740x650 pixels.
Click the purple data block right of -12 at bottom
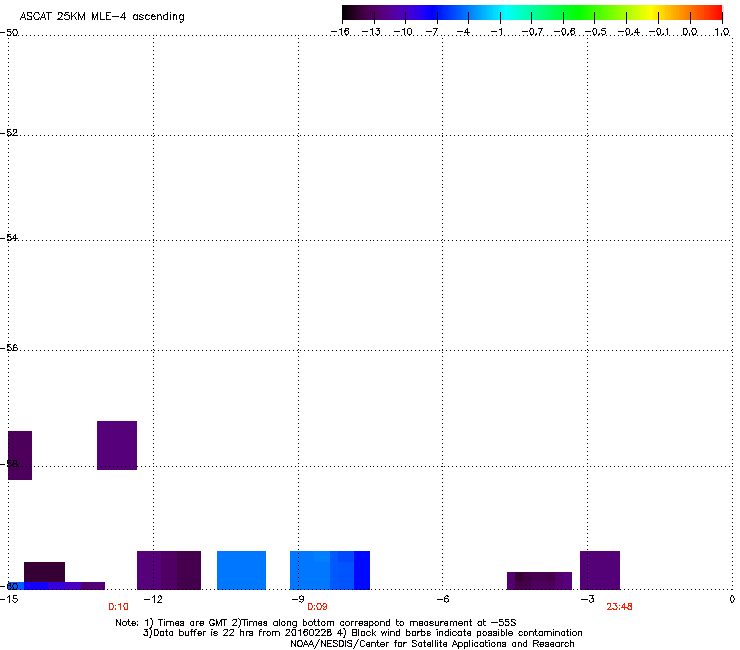coord(169,570)
